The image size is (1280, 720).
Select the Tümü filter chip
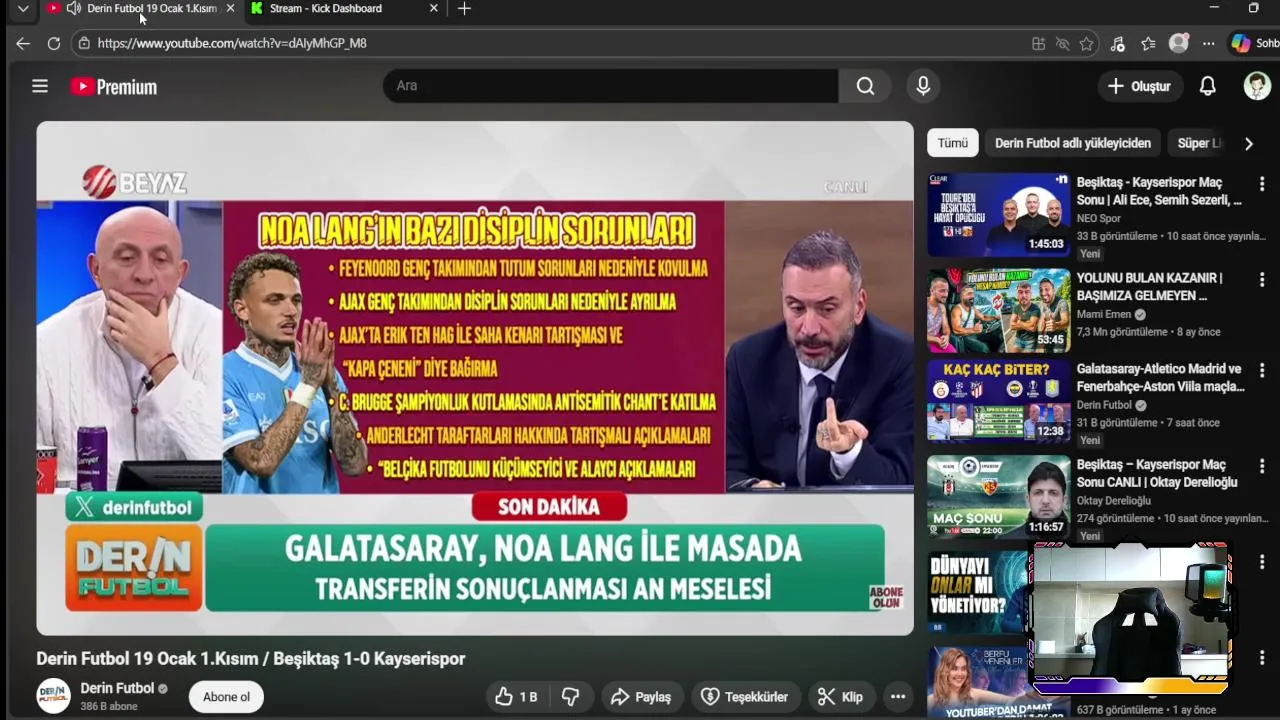(x=952, y=143)
